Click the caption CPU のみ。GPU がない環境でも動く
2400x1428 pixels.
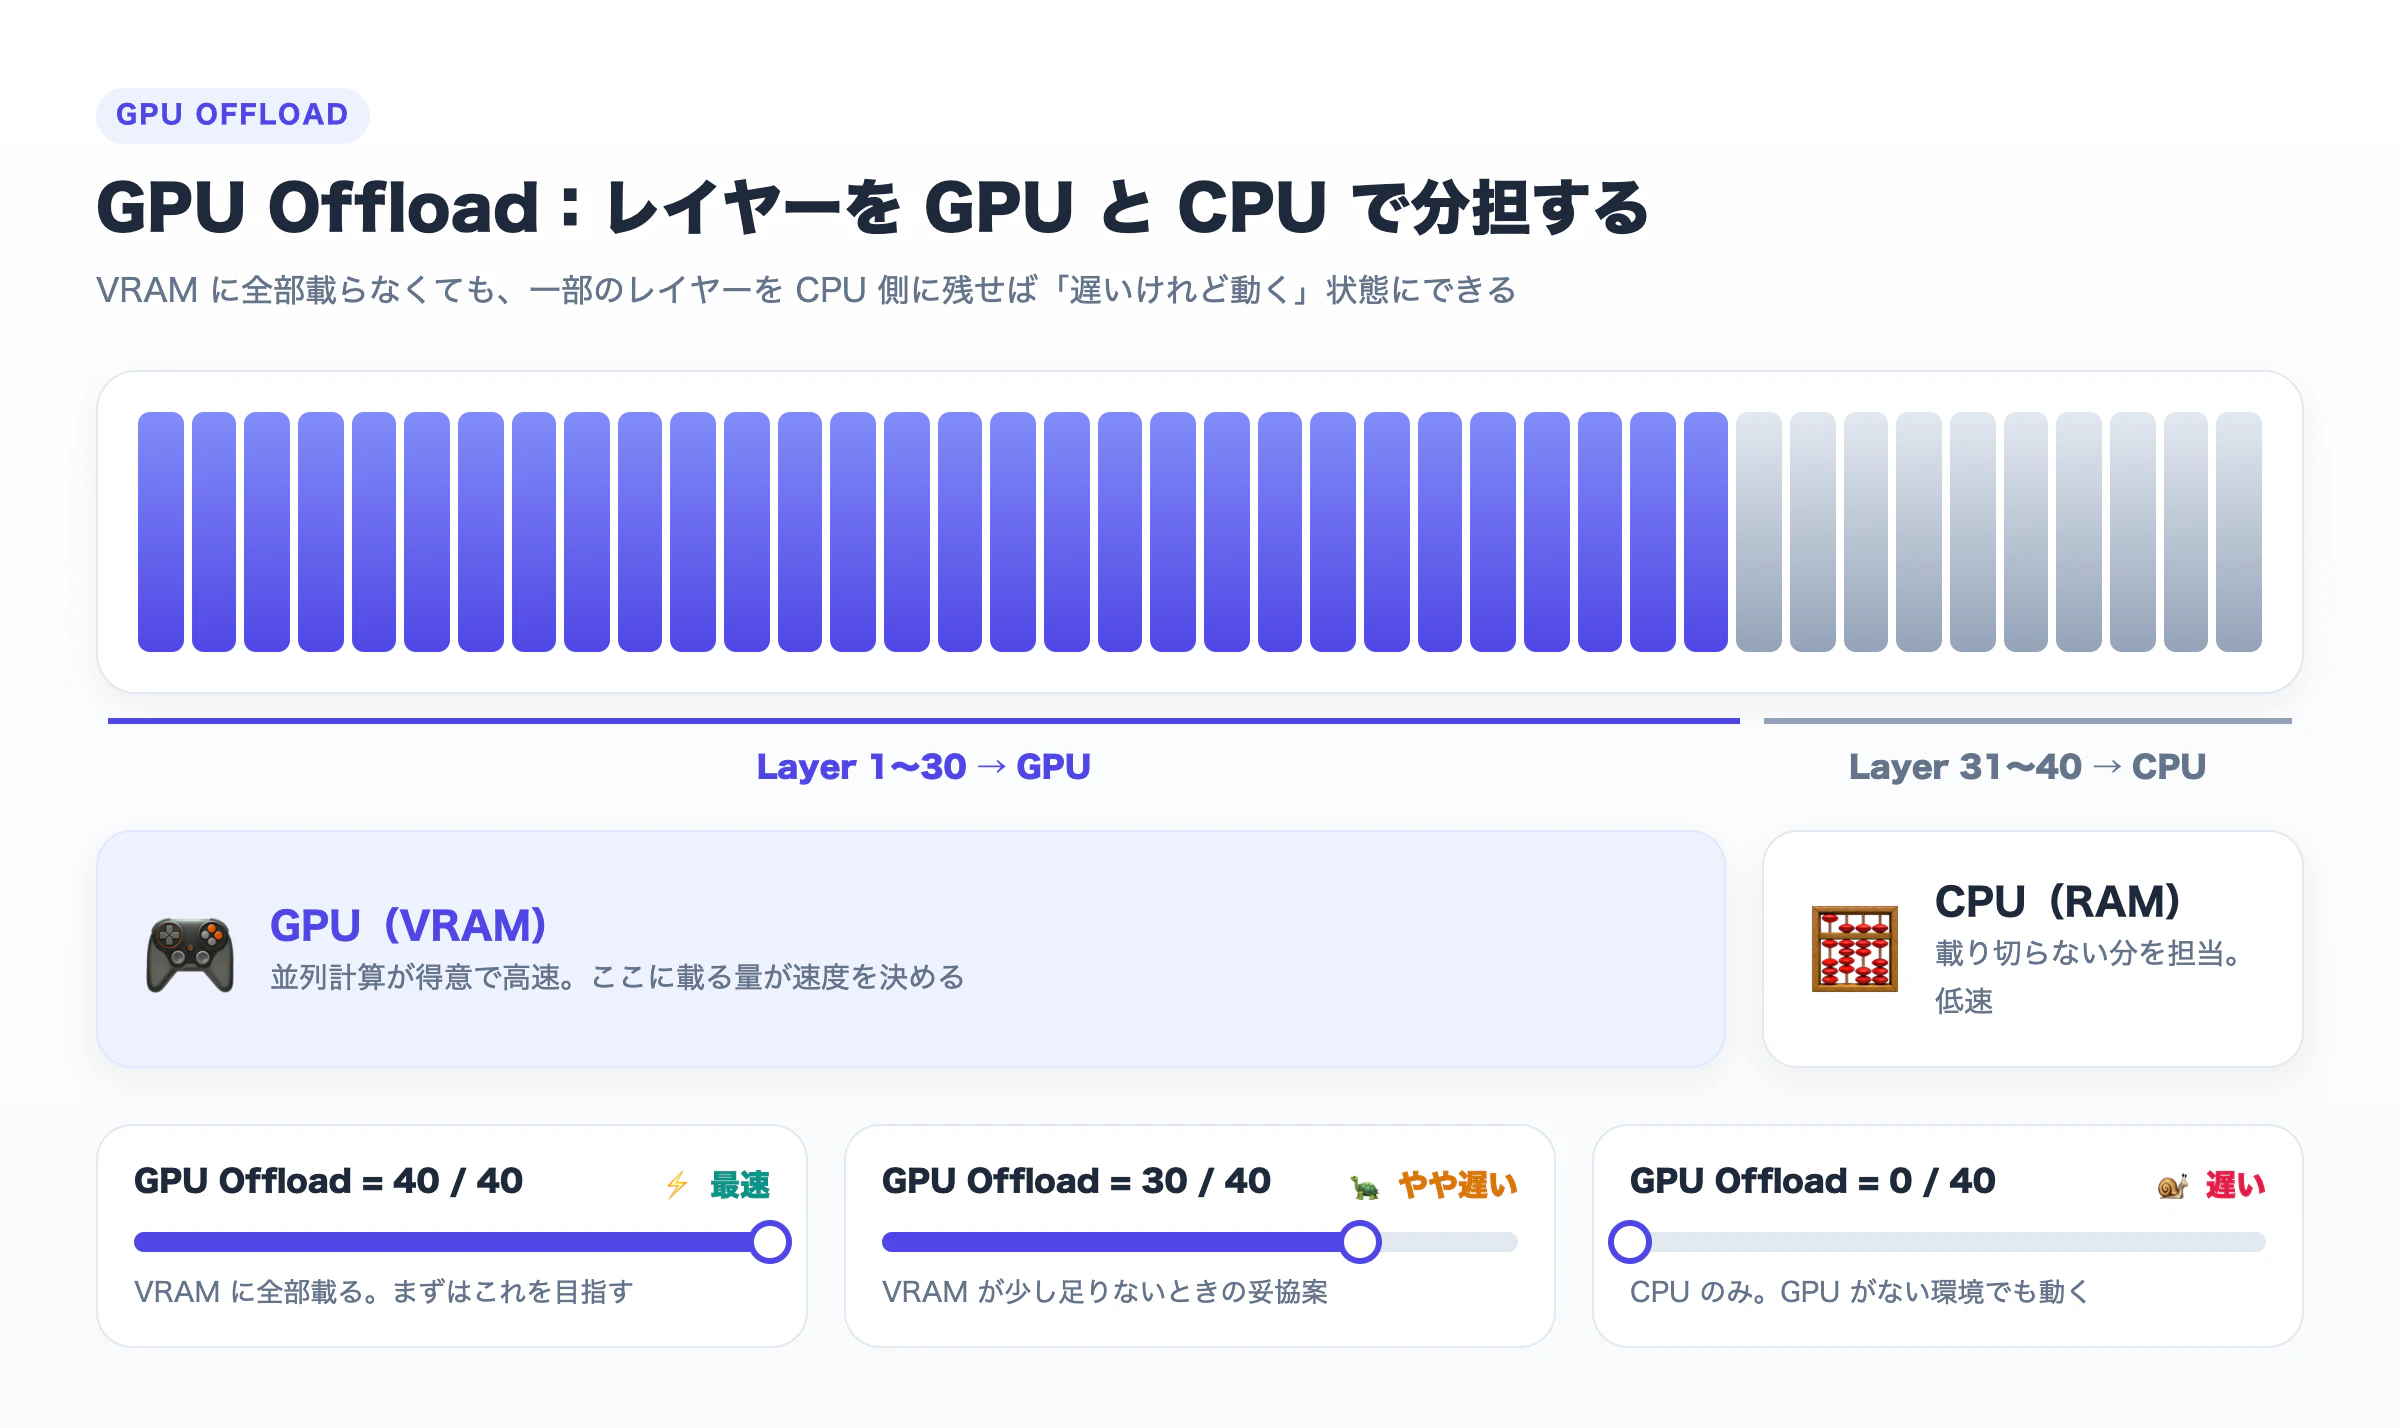[x=1860, y=1292]
